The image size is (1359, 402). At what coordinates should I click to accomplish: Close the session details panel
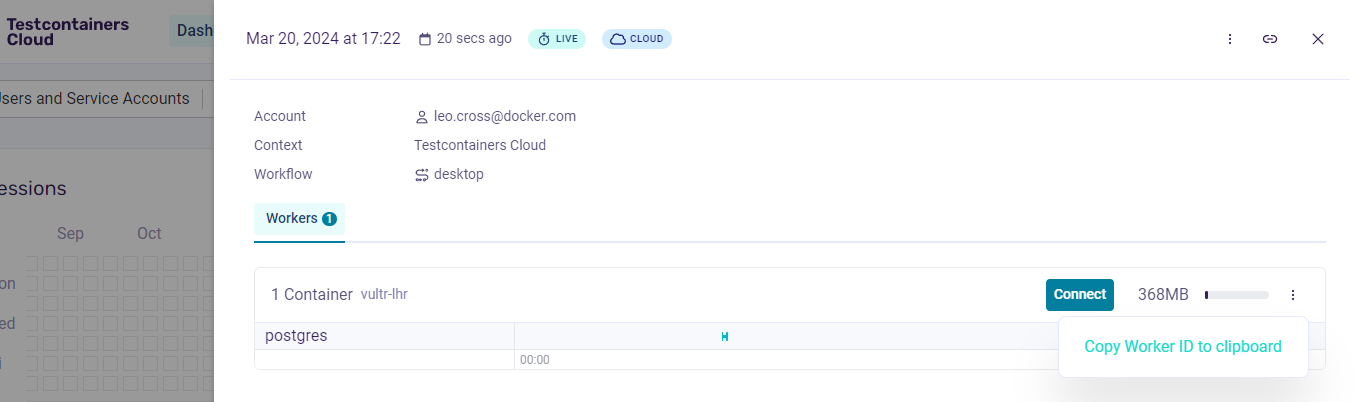[1318, 39]
